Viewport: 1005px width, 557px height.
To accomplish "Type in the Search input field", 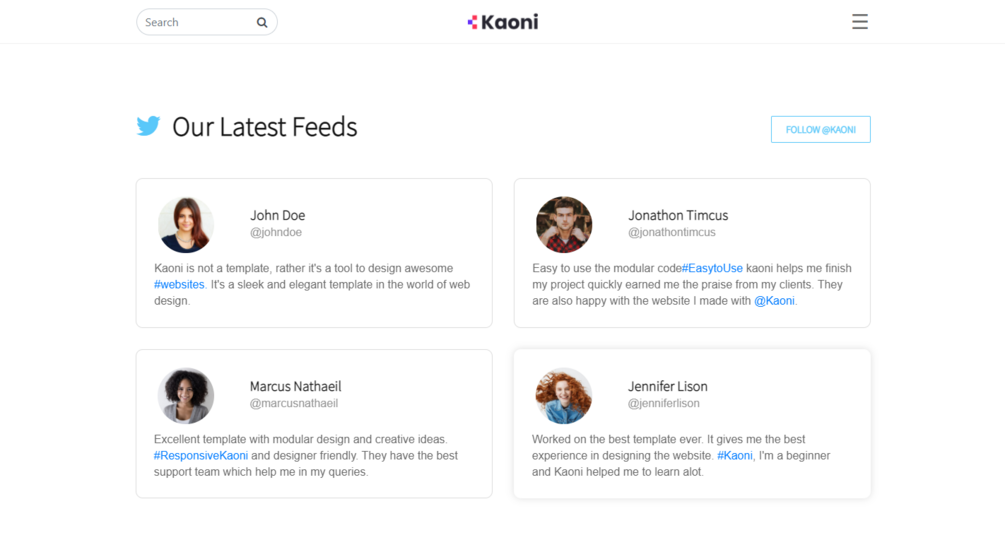I will [195, 22].
